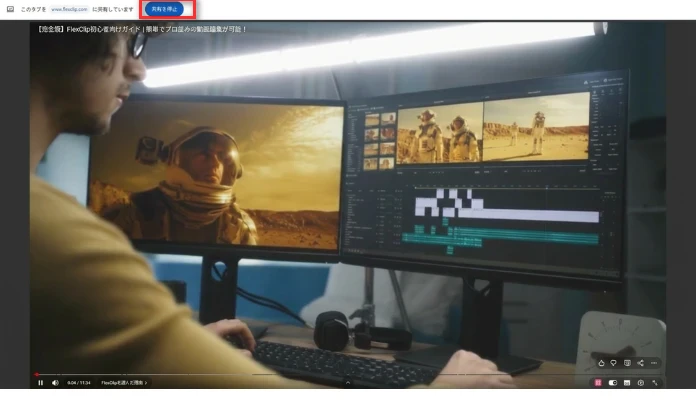Open the player settings gear
This screenshot has height=400, width=700.
641,383
